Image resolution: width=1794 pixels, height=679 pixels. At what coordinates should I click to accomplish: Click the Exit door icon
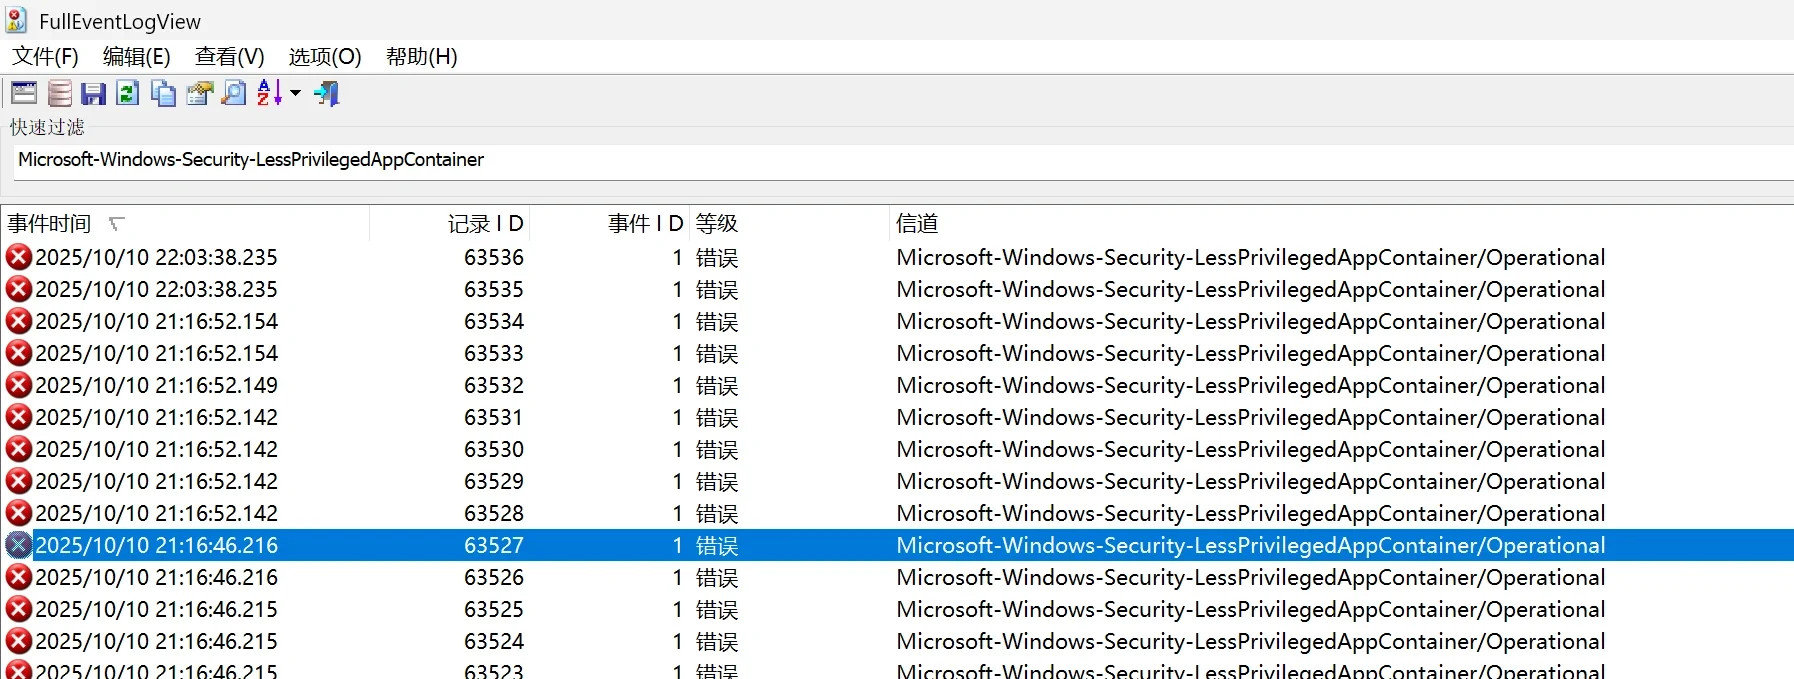click(327, 93)
